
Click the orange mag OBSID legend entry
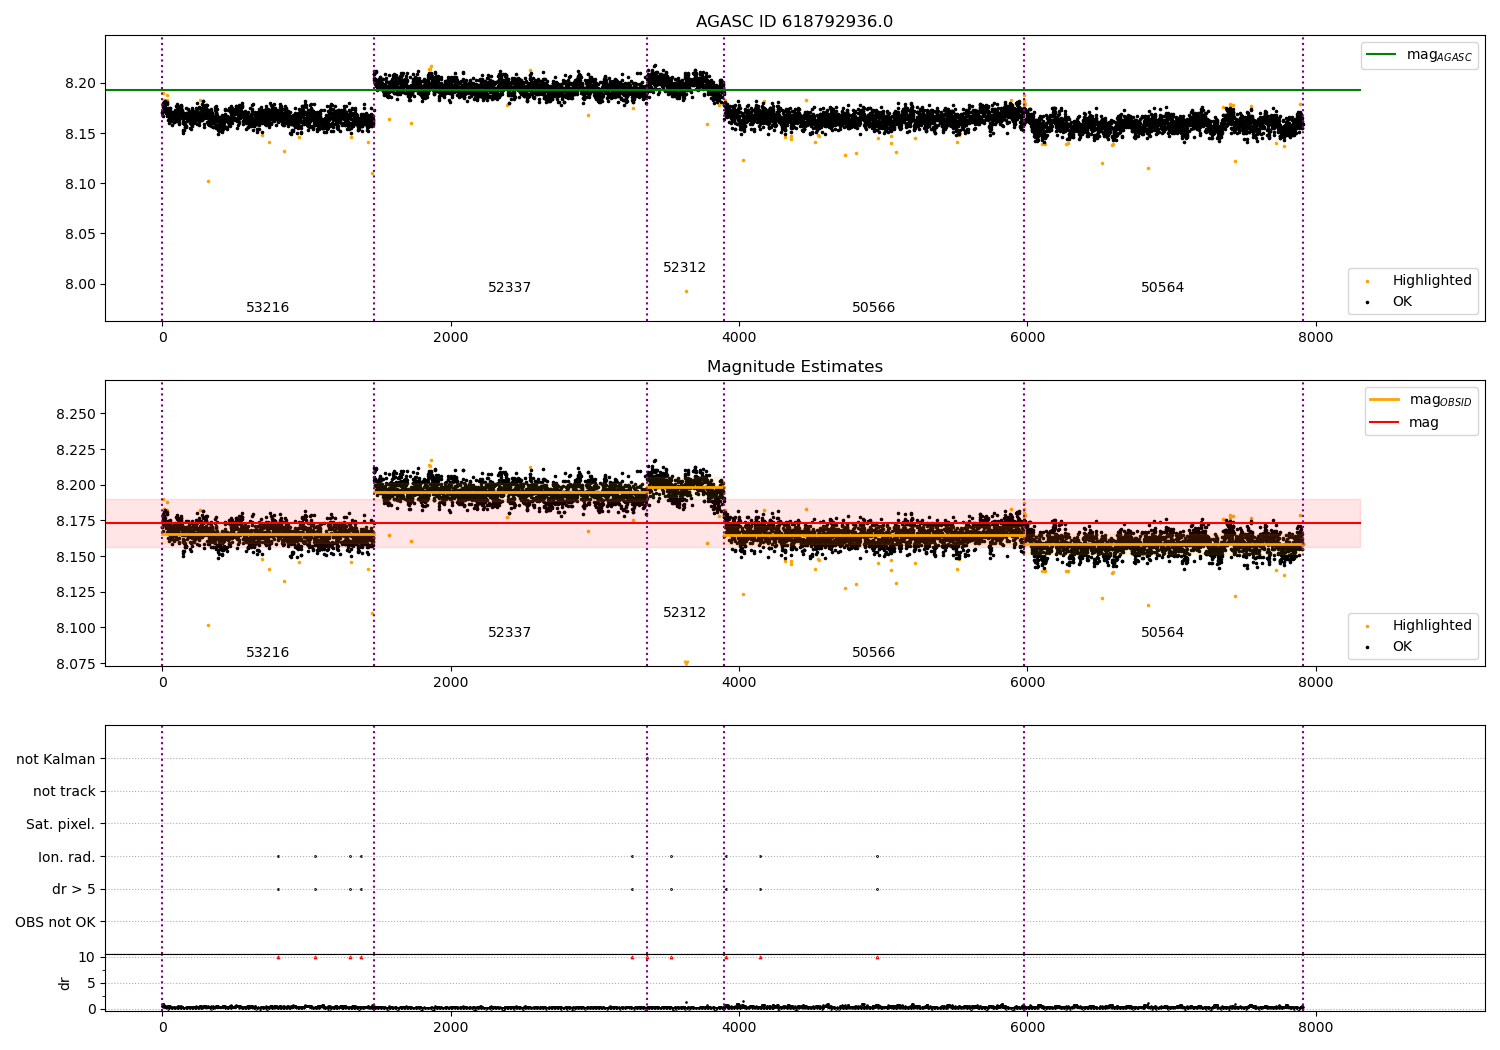point(1422,400)
